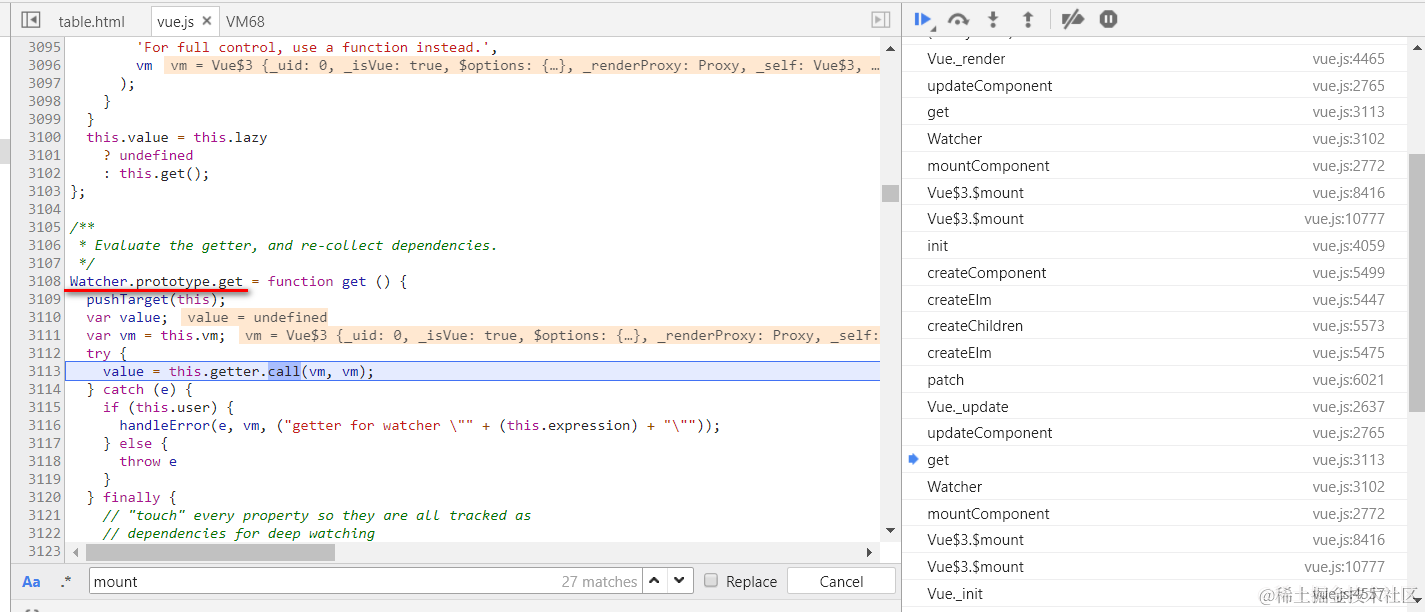Close the vue.js tab

(x=207, y=21)
